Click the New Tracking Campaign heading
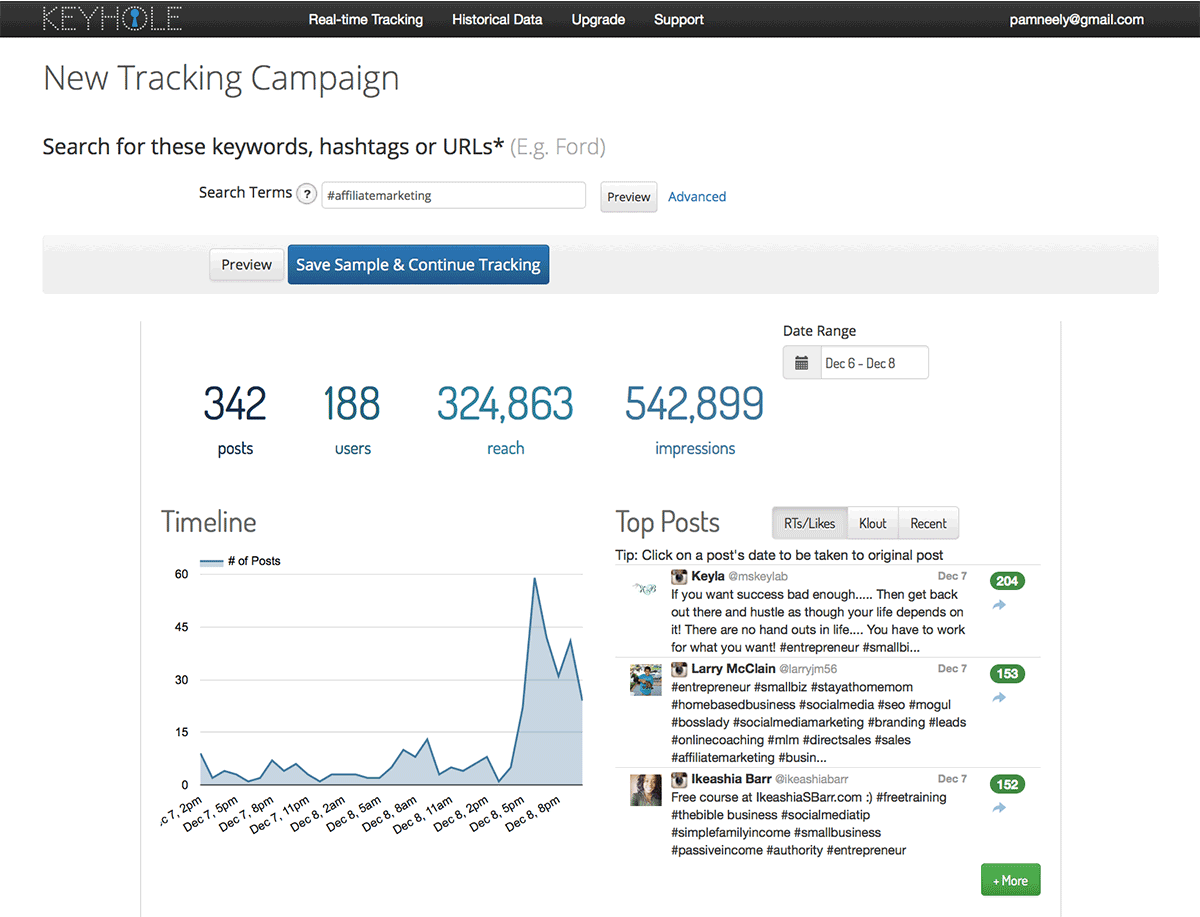The height and width of the screenshot is (917, 1200). point(221,78)
